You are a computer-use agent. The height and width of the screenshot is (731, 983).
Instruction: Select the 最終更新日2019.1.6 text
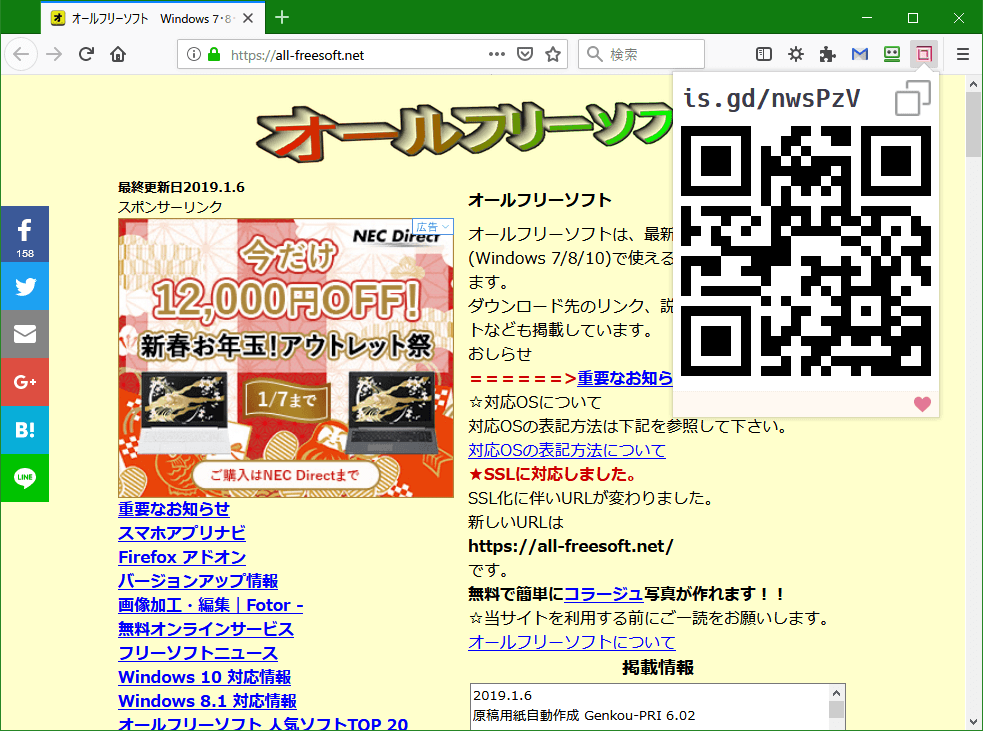pyautogui.click(x=181, y=187)
